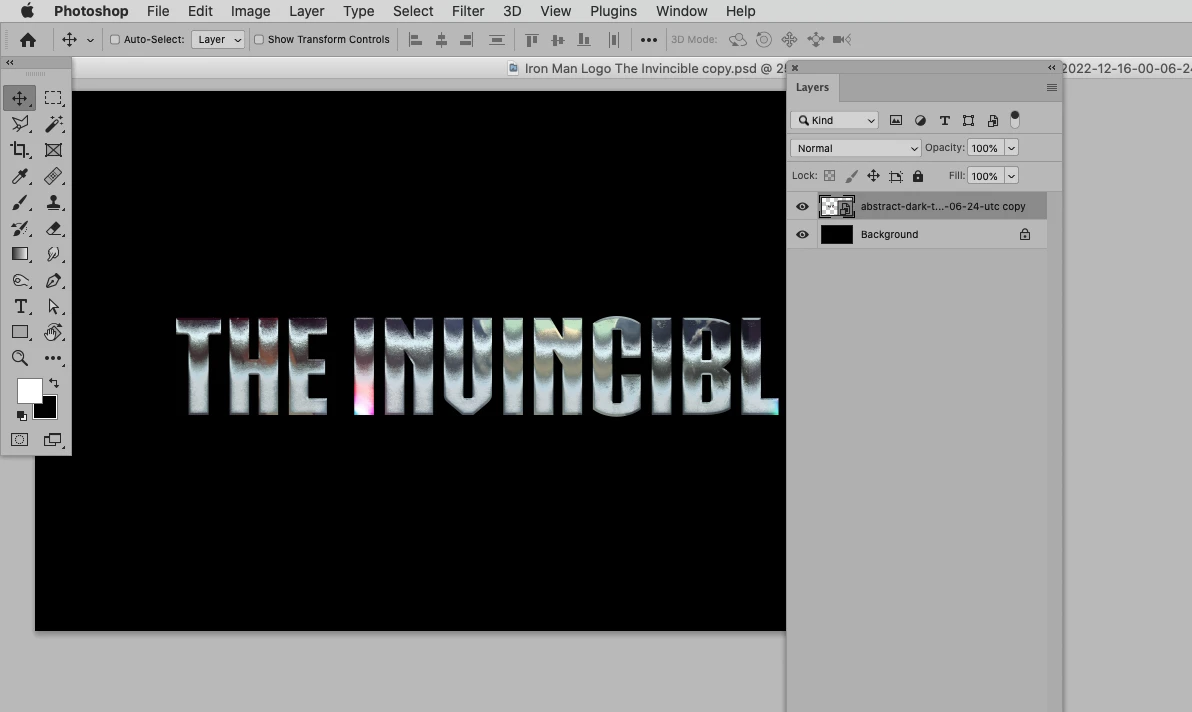Viewport: 1192px width, 712px height.
Task: Select the Hand tool
Action: tap(52, 332)
